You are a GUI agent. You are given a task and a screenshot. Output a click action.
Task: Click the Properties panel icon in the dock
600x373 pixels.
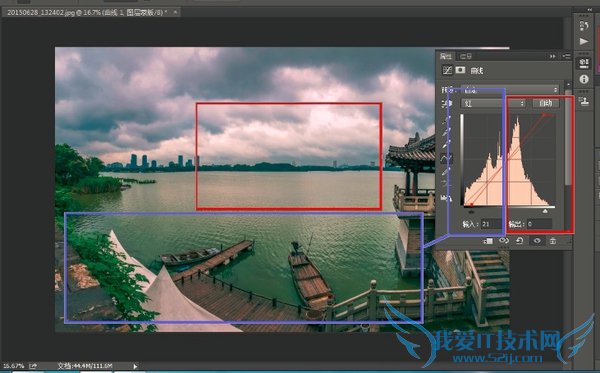584,63
